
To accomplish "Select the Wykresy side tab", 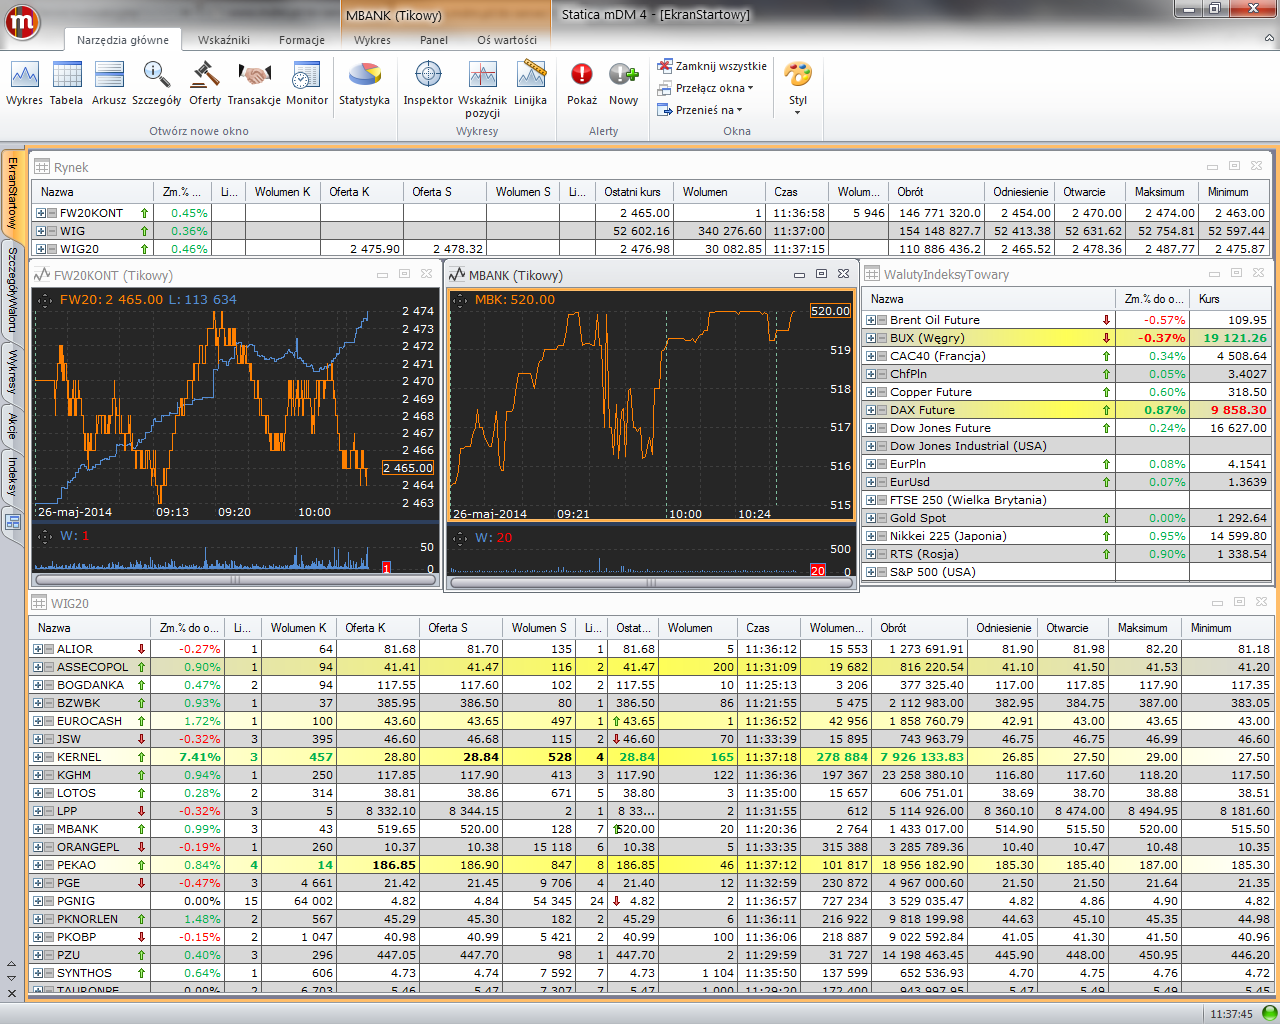I will 12,371.
